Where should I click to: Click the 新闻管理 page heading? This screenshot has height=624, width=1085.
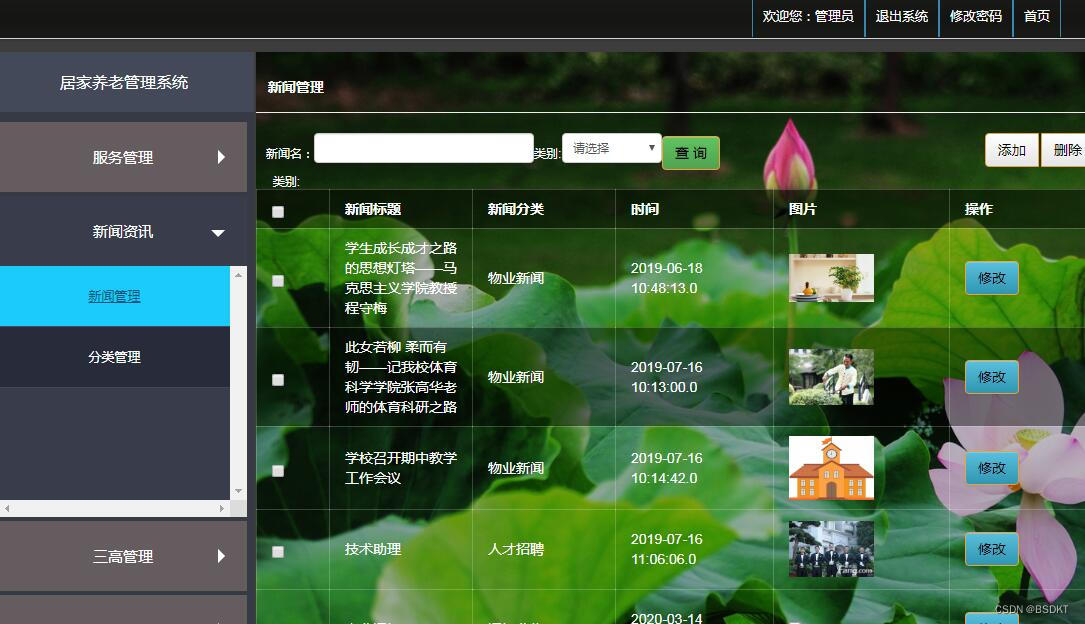pyautogui.click(x=295, y=87)
